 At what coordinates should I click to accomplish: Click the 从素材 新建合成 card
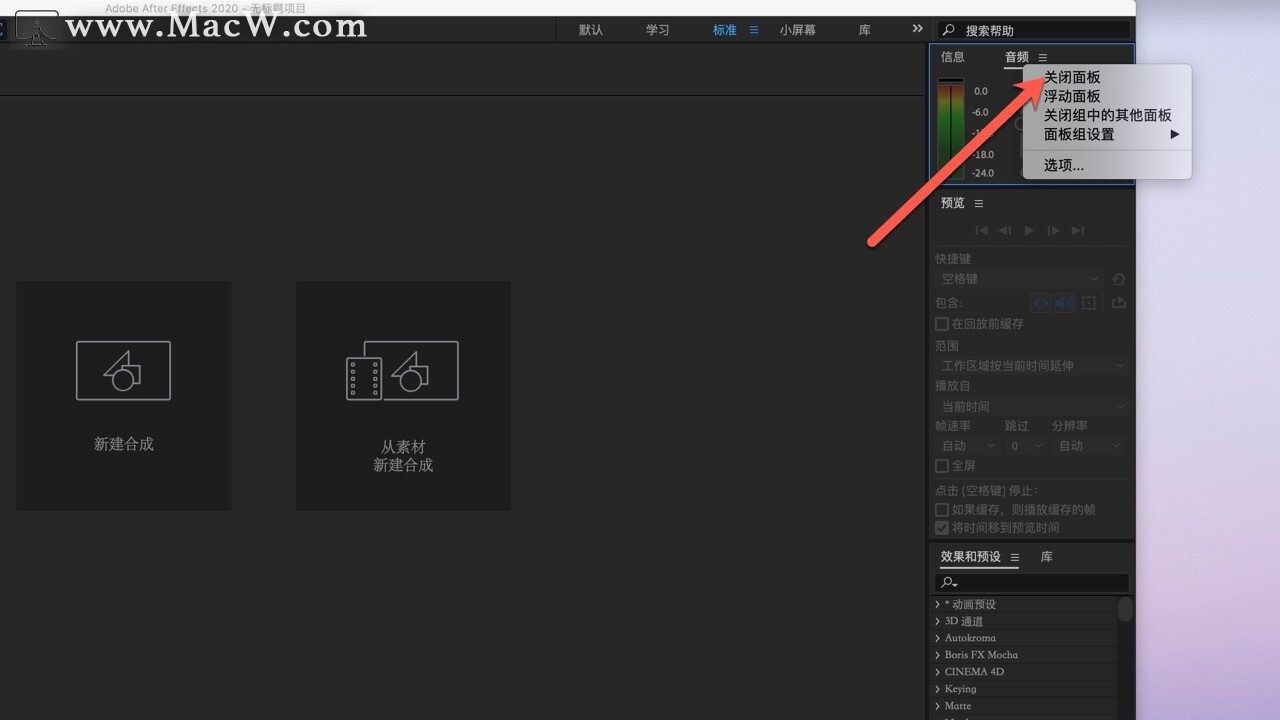403,396
